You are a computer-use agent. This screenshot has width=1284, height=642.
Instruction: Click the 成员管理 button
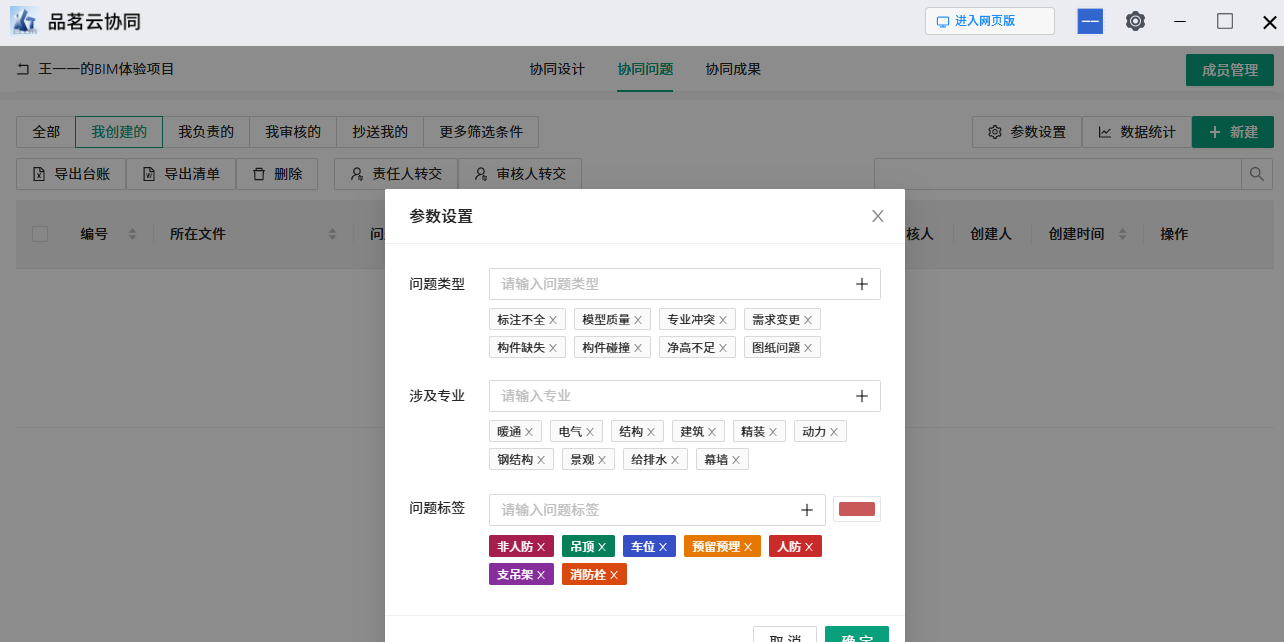1229,70
